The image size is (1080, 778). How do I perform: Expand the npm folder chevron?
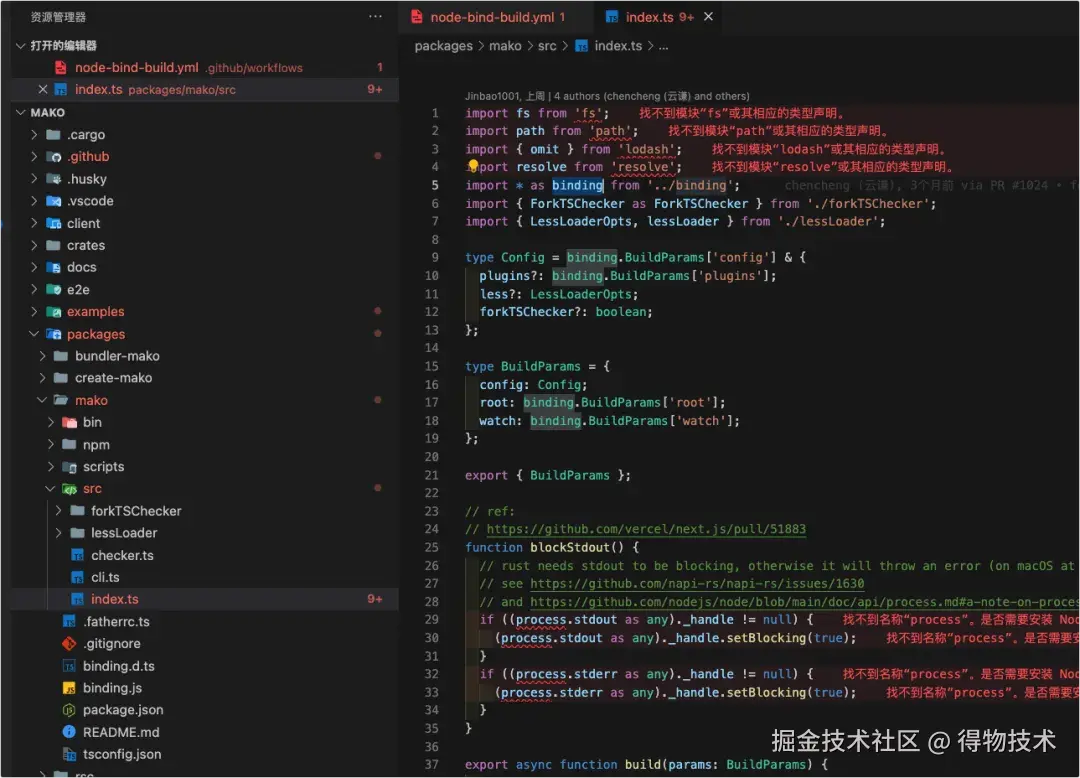[50, 444]
